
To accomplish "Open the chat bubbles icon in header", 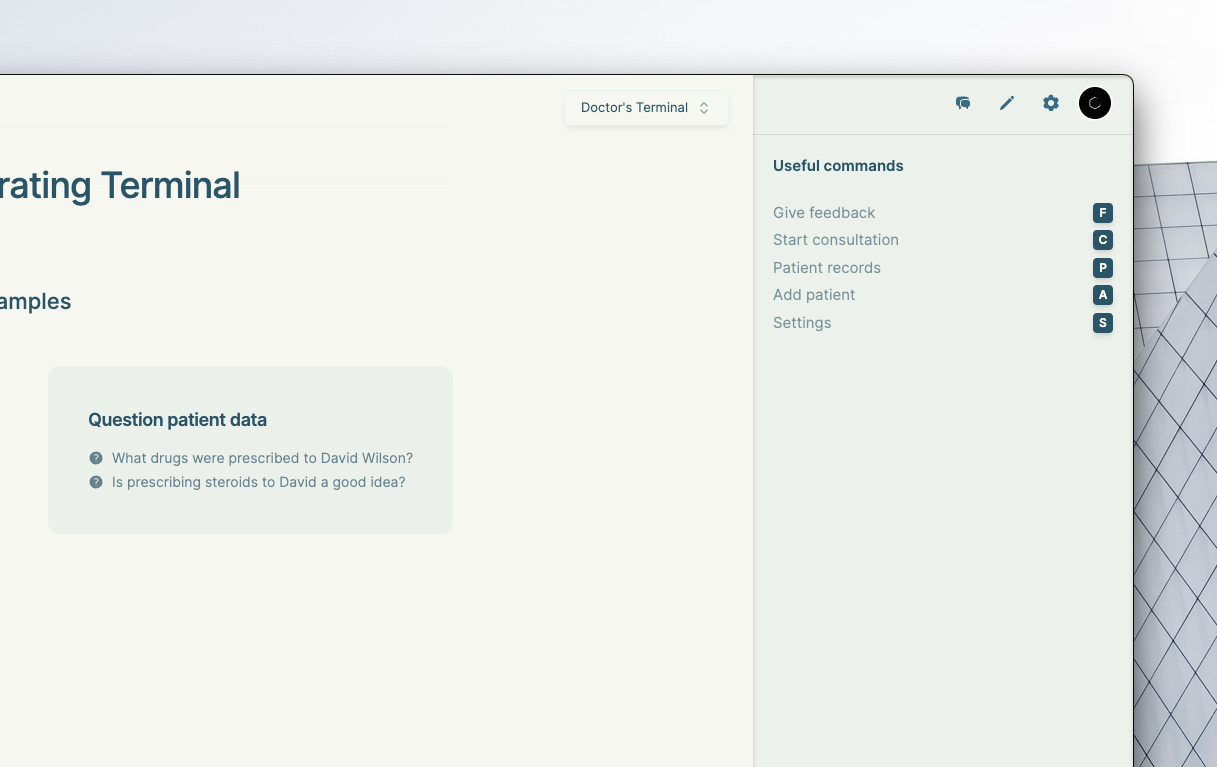I will 963,103.
